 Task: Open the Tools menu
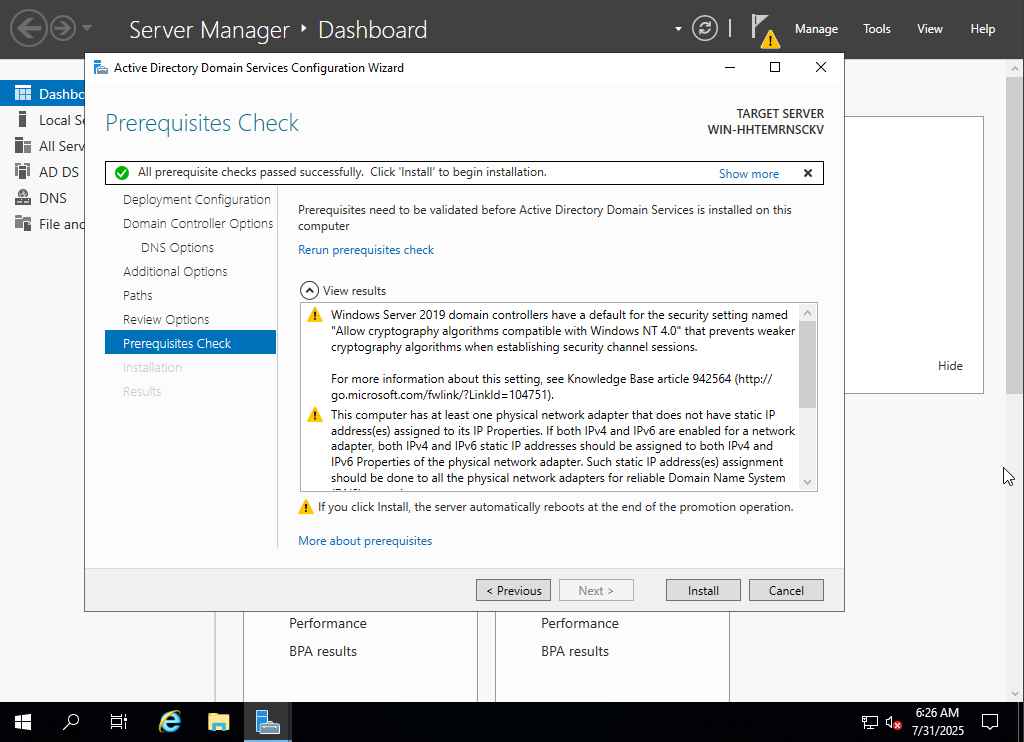point(876,29)
